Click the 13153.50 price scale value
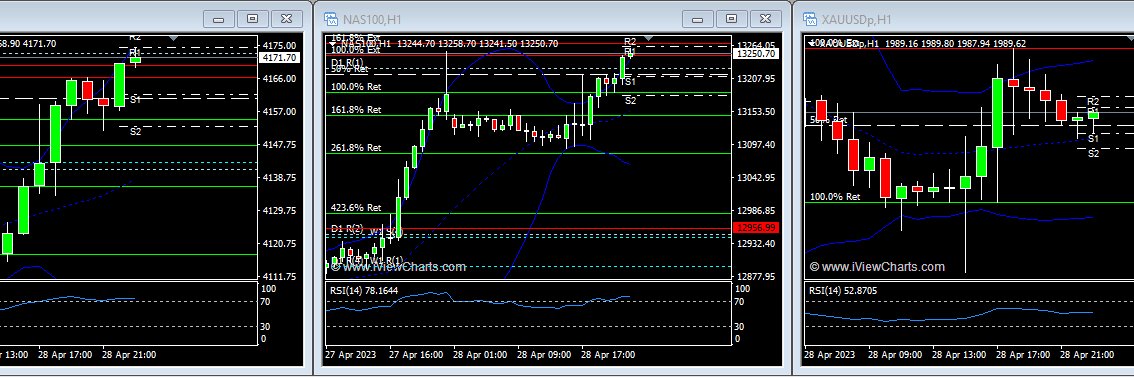Image resolution: width=1134 pixels, height=378 pixels. click(x=755, y=111)
